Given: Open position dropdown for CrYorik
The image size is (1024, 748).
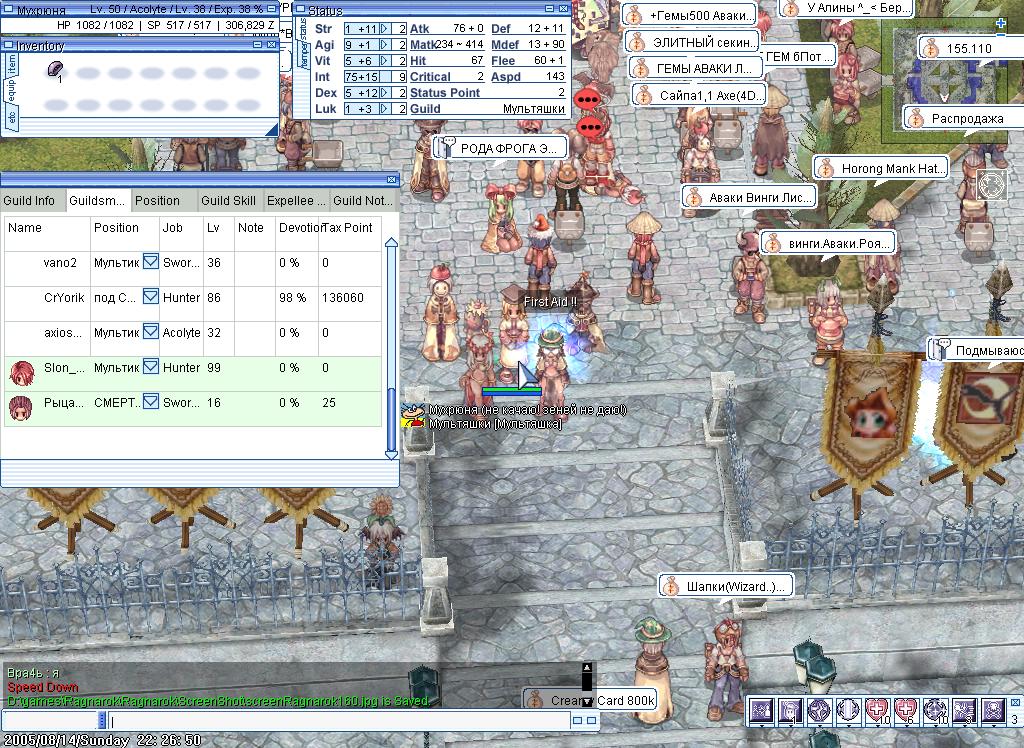Looking at the screenshot, I should coord(151,296).
